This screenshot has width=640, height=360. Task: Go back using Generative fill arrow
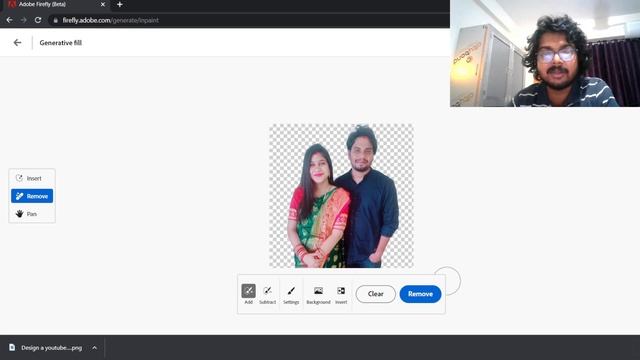coord(17,42)
